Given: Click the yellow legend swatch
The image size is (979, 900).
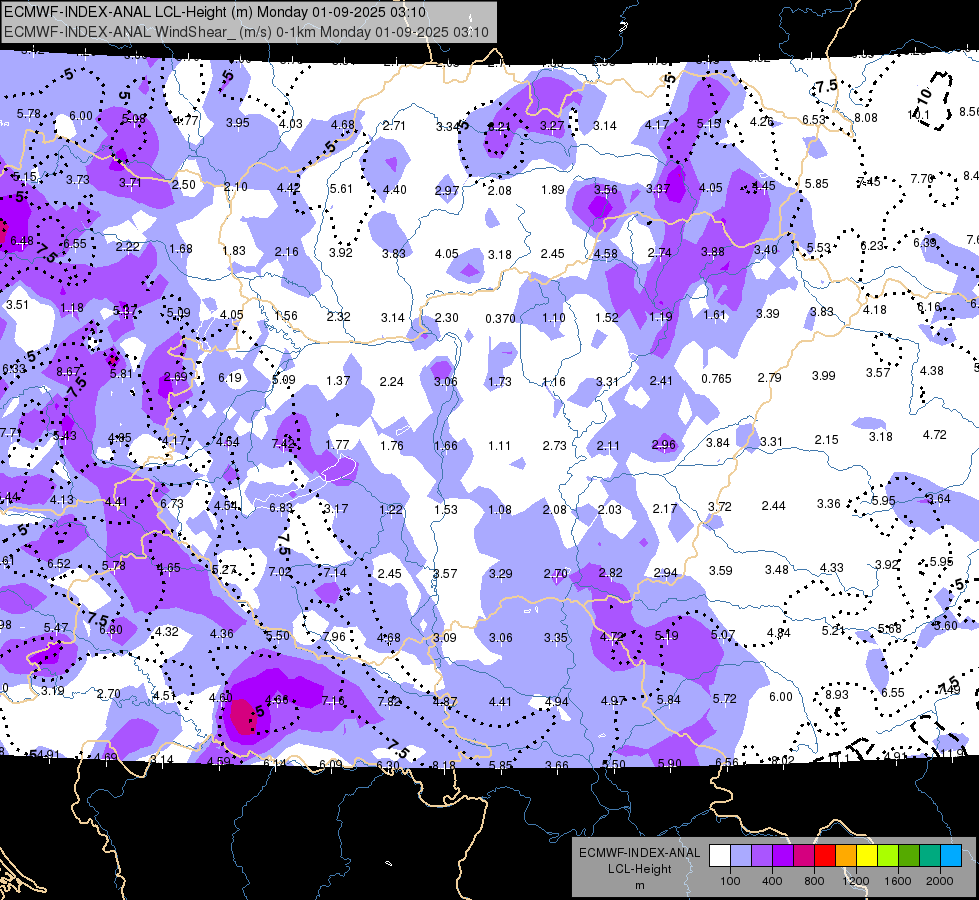Looking at the screenshot, I should pyautogui.click(x=867, y=856).
